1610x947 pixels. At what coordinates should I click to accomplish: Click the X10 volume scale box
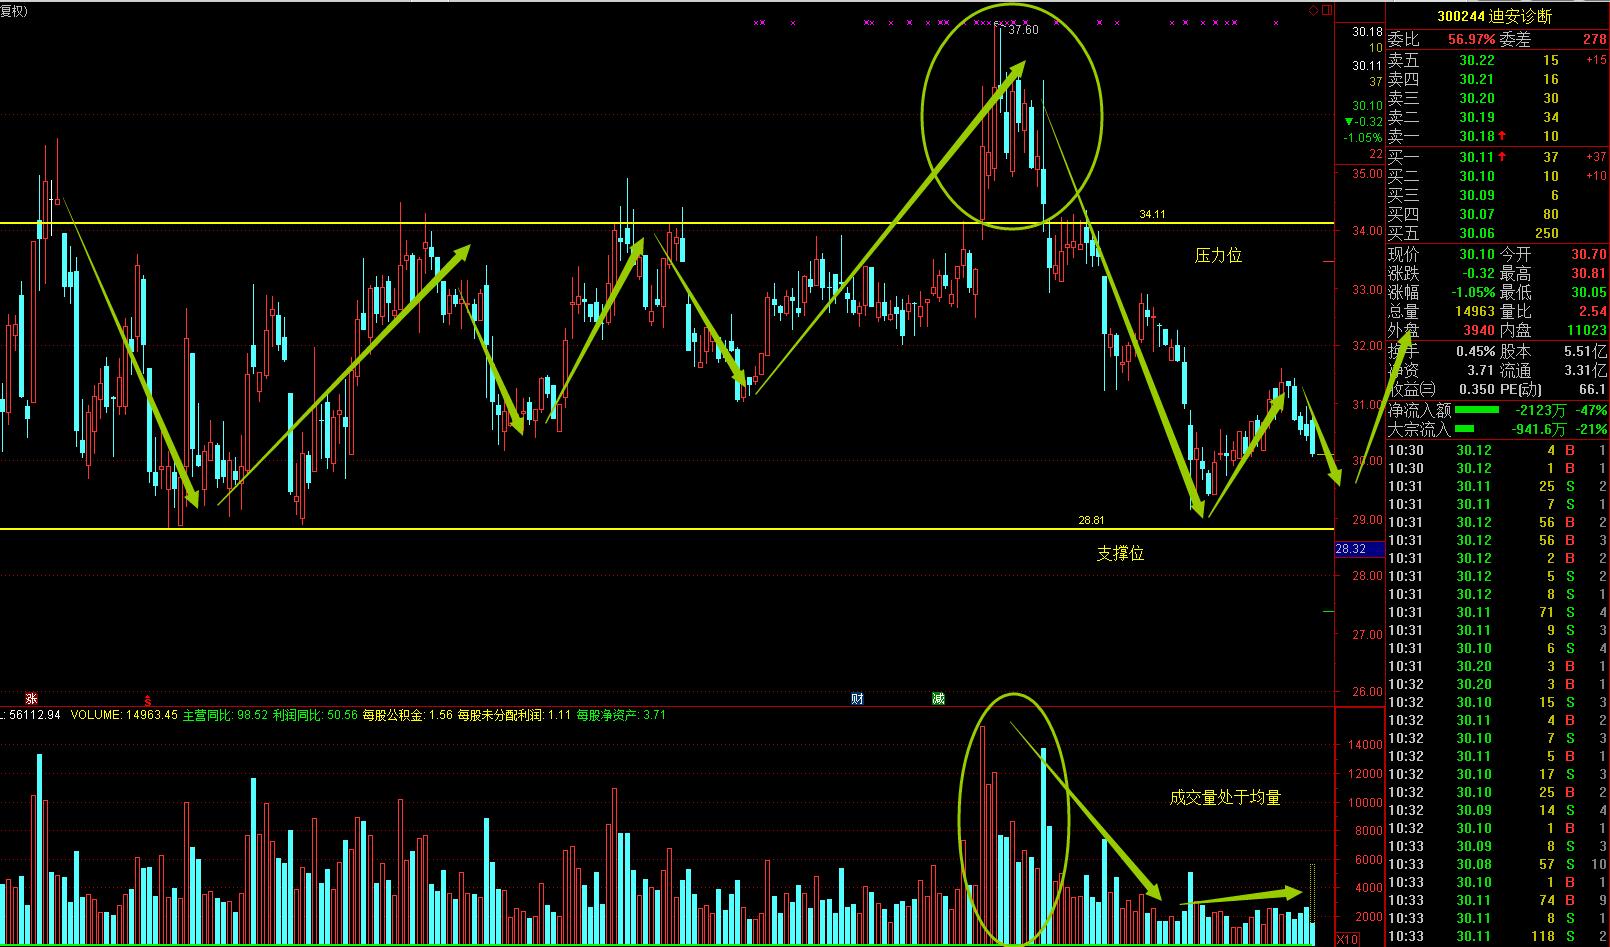coord(1348,939)
